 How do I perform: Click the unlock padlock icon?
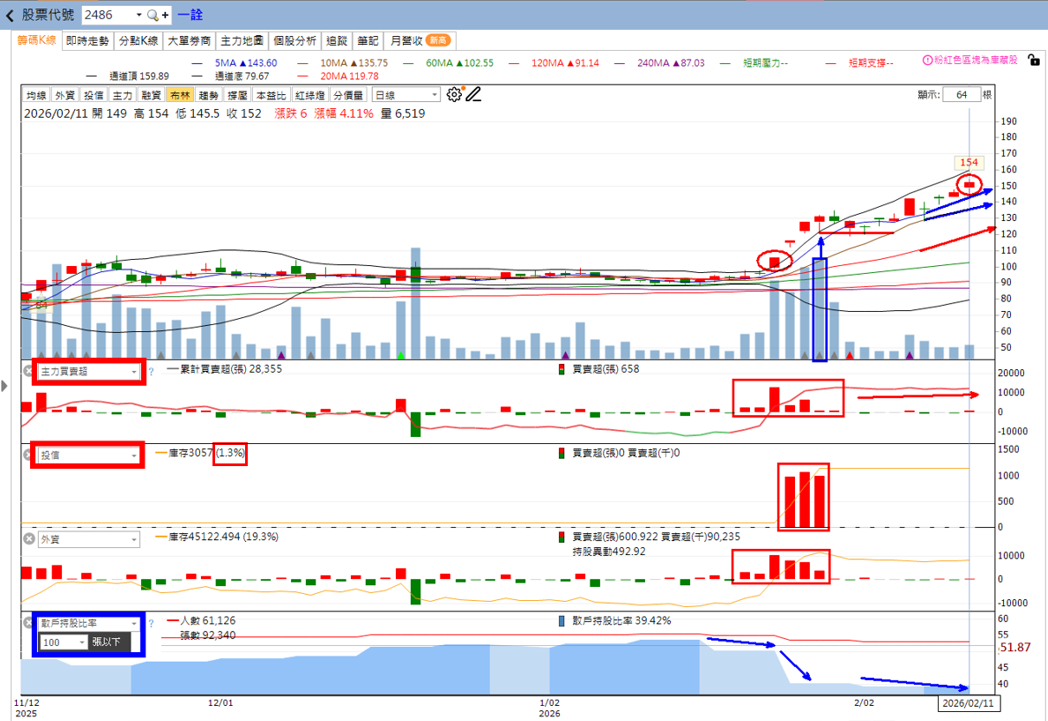pyautogui.click(x=1033, y=59)
